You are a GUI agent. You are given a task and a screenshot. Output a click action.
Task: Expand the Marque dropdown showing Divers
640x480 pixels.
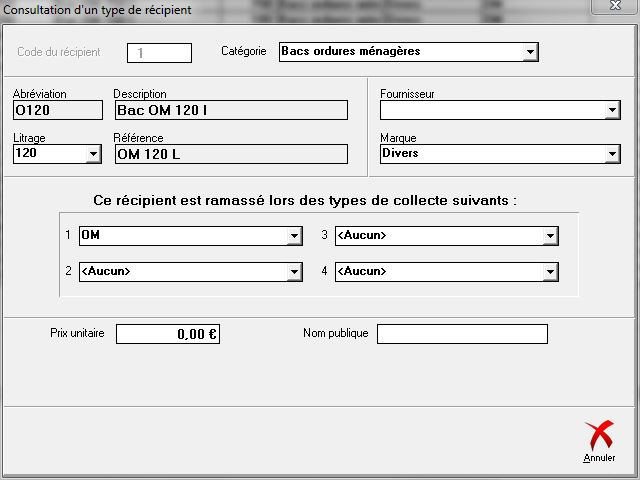point(612,154)
